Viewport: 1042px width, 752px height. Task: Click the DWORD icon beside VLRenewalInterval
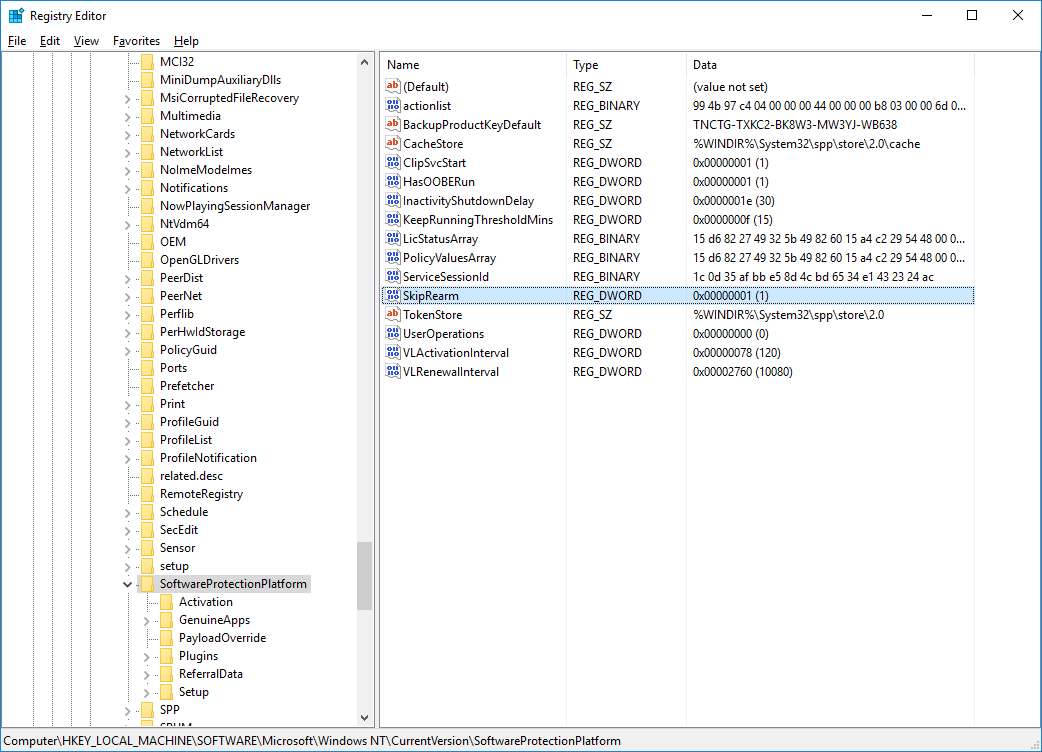coord(393,372)
